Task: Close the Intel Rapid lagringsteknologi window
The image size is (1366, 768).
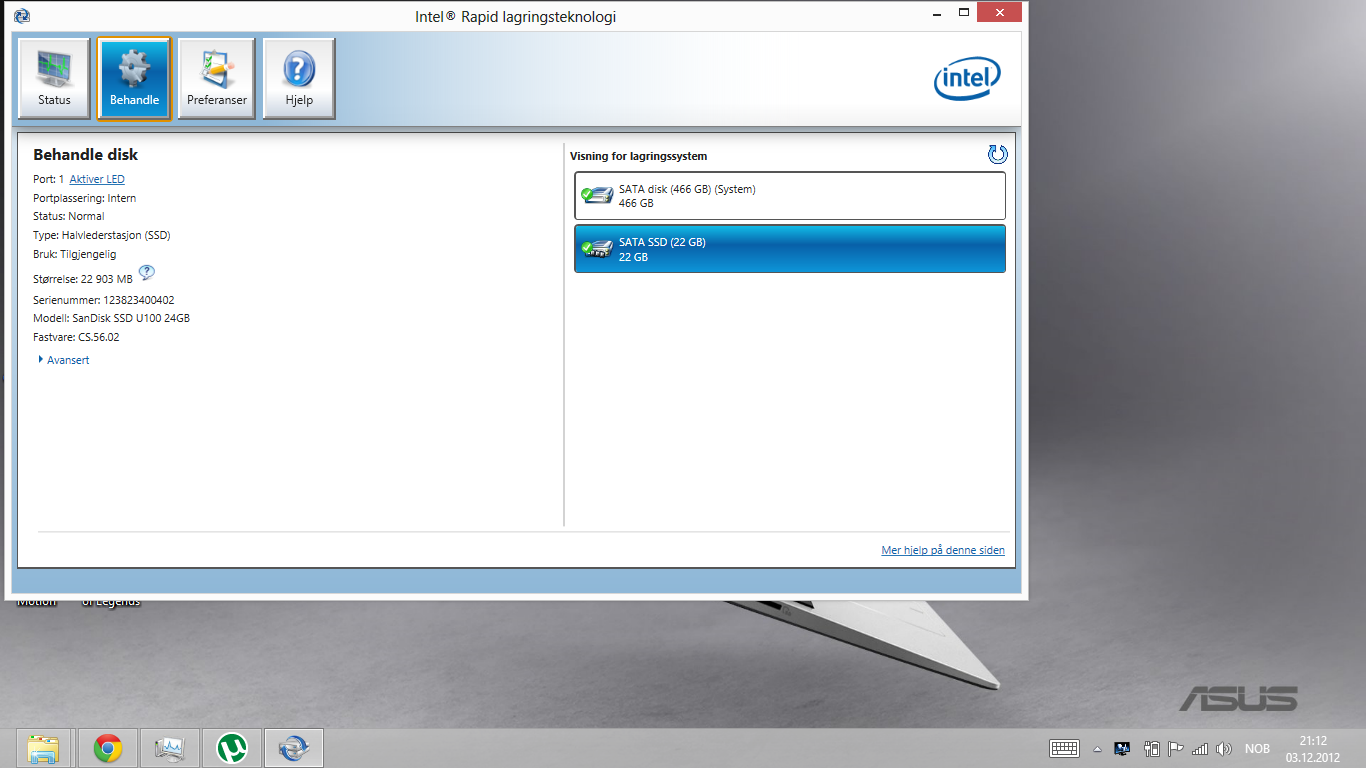Action: [1000, 12]
